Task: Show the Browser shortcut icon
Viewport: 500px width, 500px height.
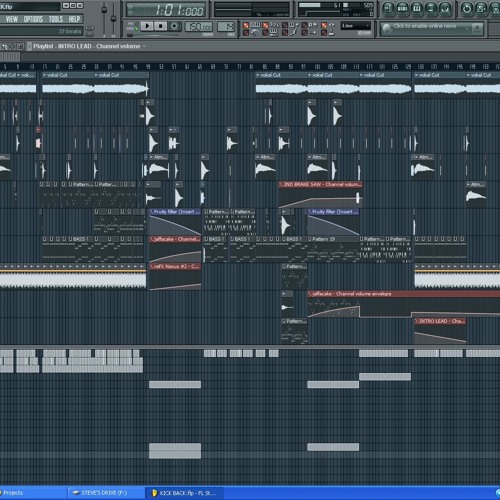Action: (431, 8)
